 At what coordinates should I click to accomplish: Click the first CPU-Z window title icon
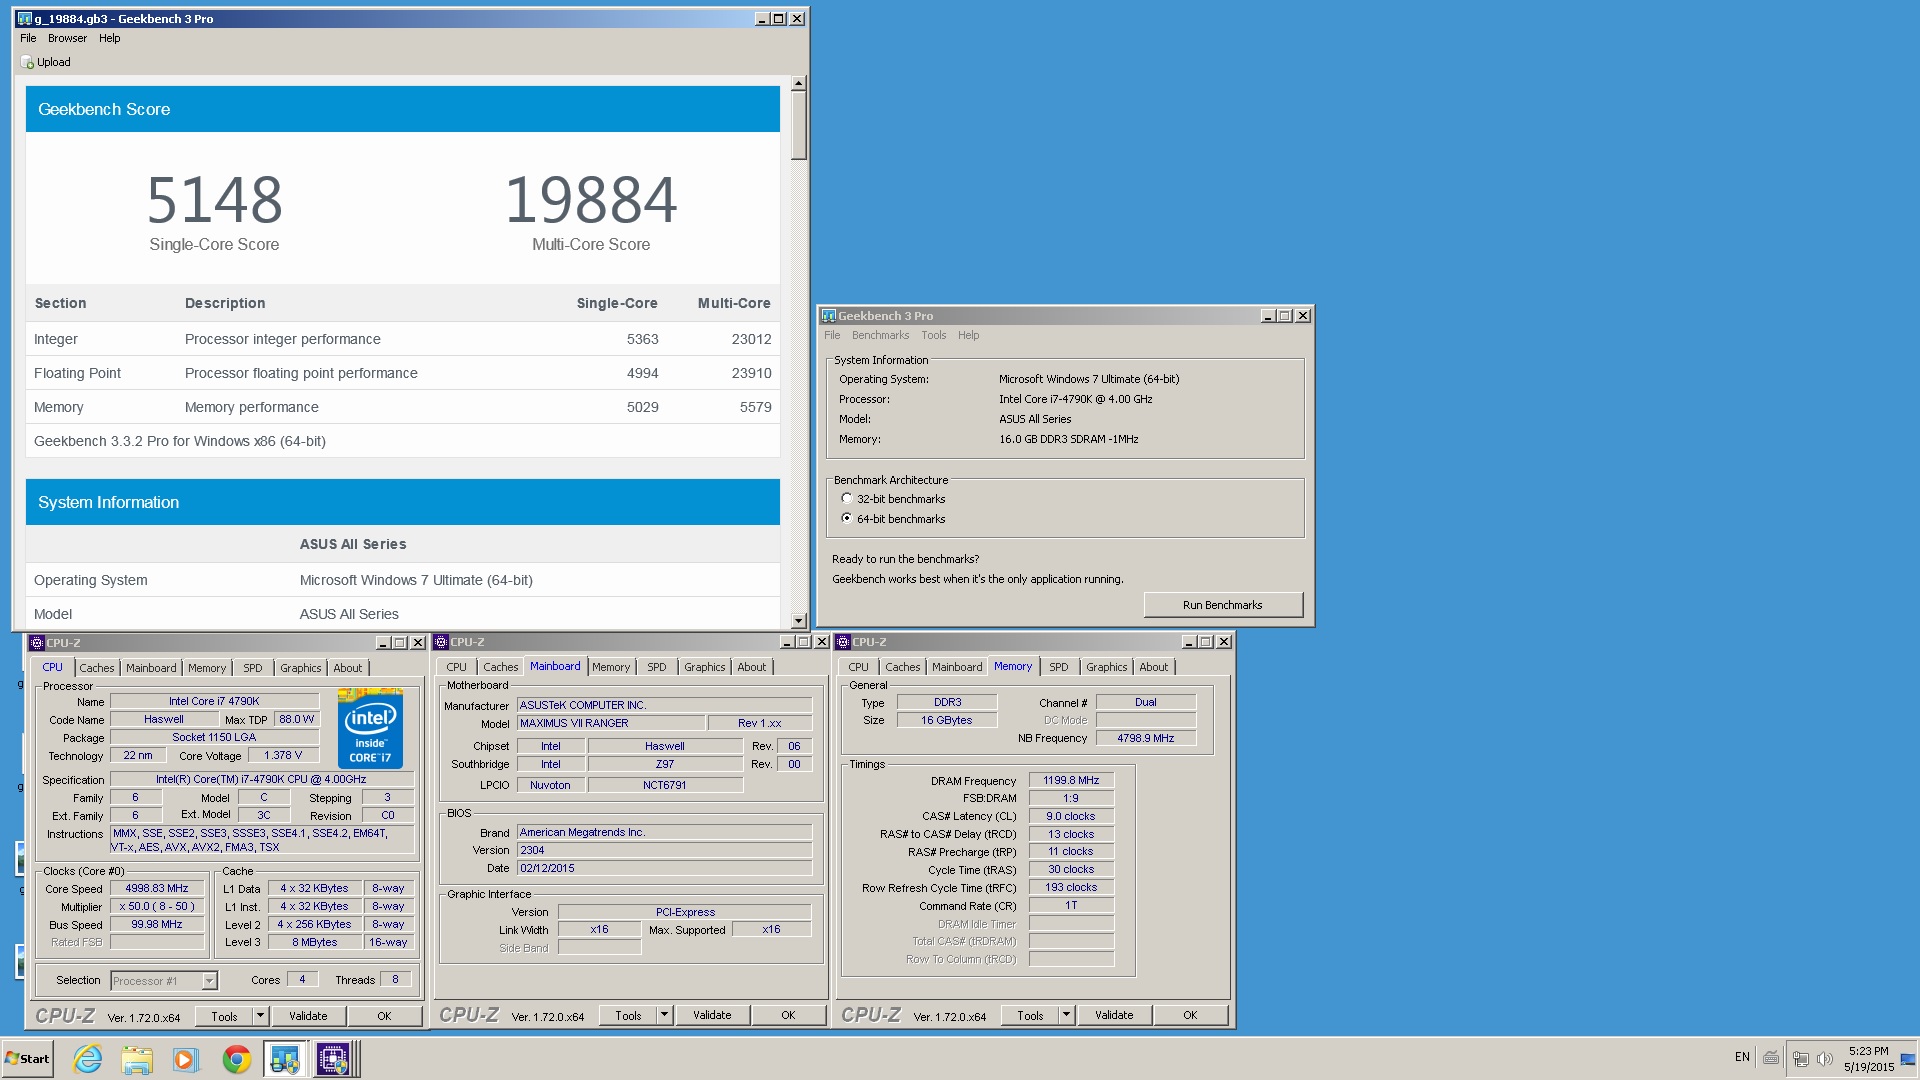(x=37, y=643)
